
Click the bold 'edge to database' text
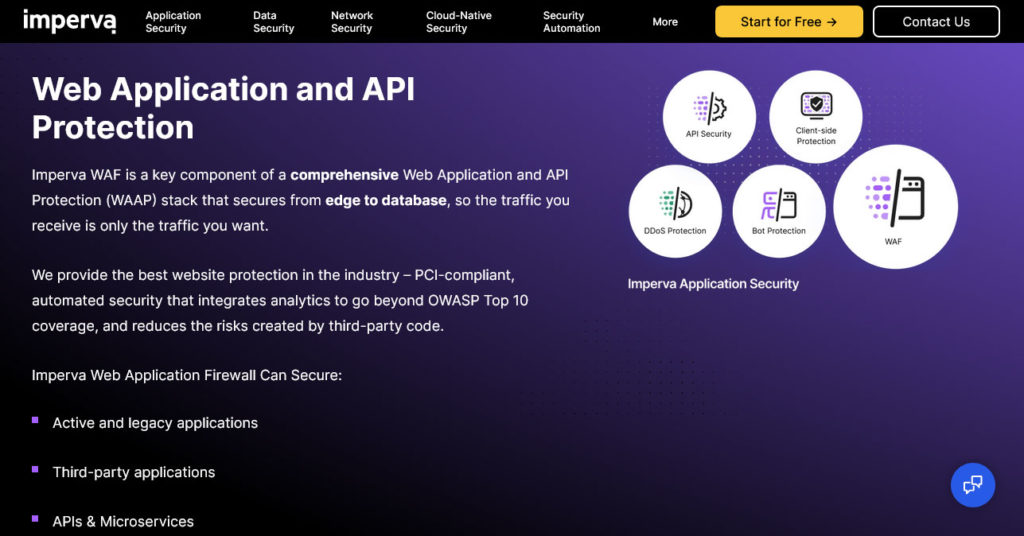(x=386, y=200)
